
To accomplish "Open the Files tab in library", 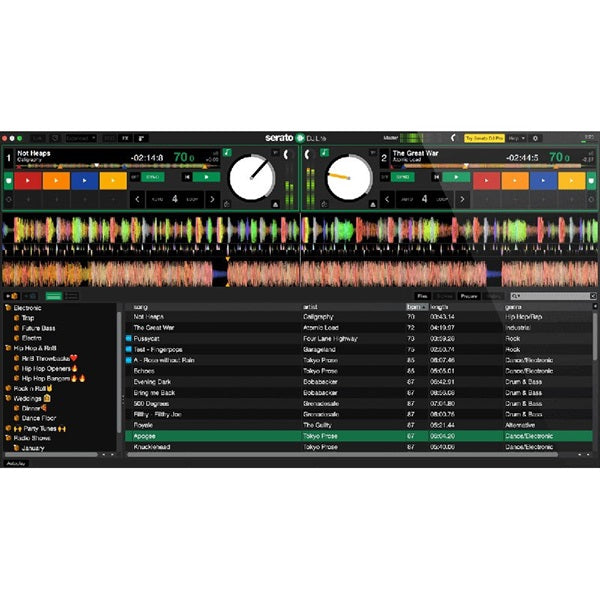I will (x=423, y=296).
